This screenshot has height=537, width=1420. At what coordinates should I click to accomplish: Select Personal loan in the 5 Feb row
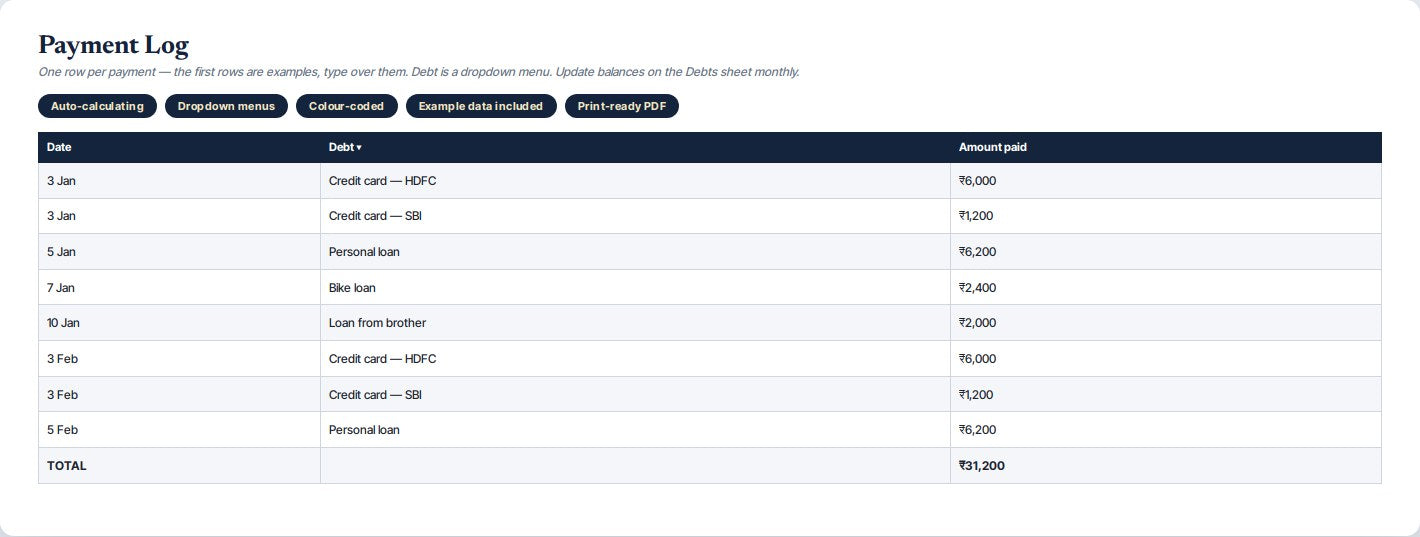pyautogui.click(x=635, y=430)
